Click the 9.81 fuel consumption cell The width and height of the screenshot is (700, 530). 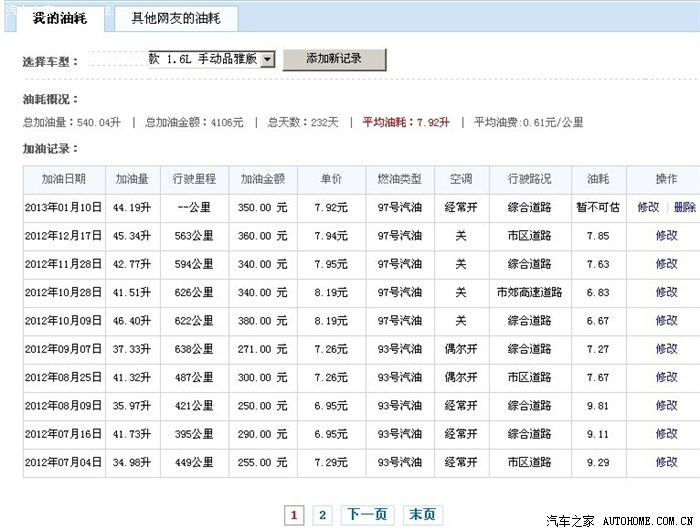click(x=598, y=405)
